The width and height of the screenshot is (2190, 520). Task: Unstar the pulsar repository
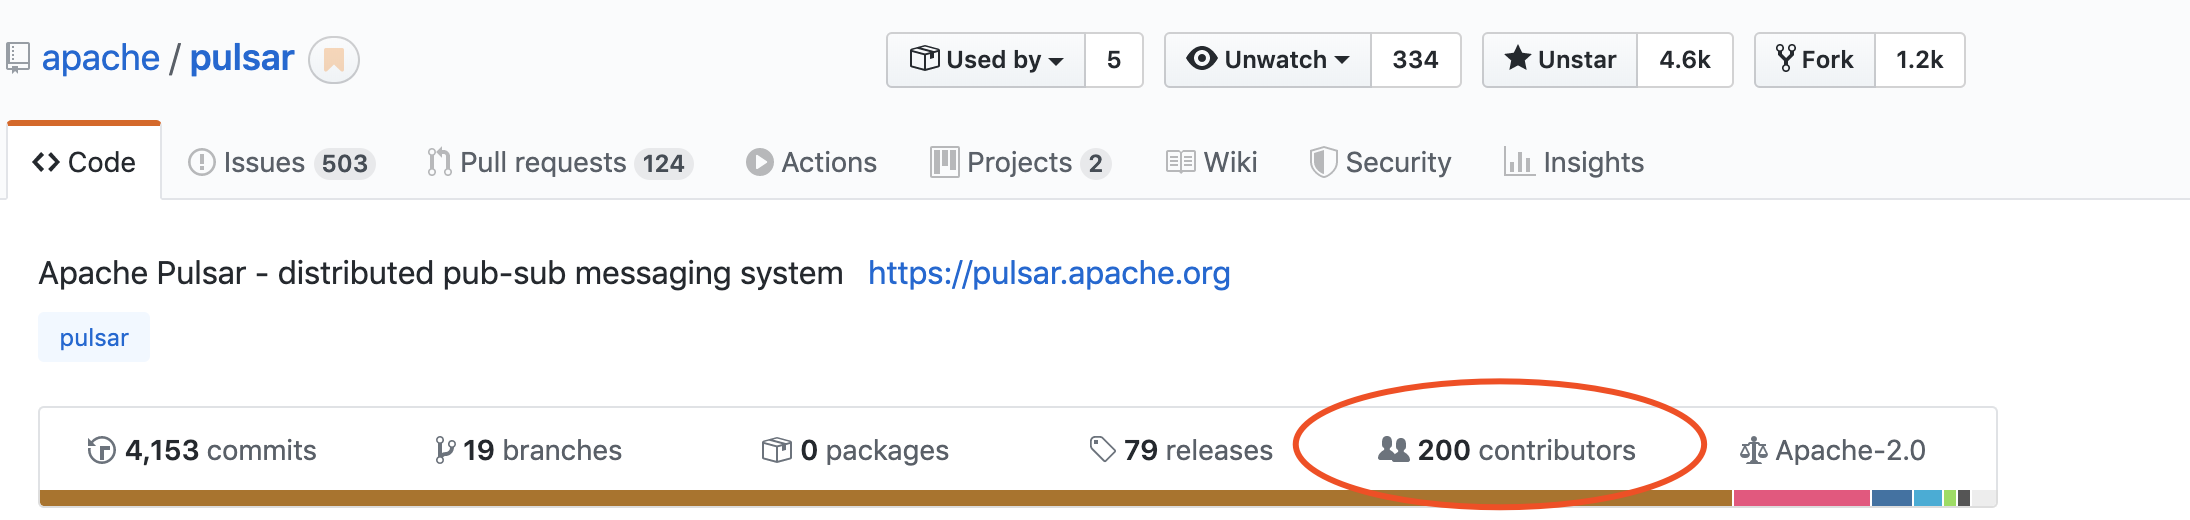[x=1560, y=60]
